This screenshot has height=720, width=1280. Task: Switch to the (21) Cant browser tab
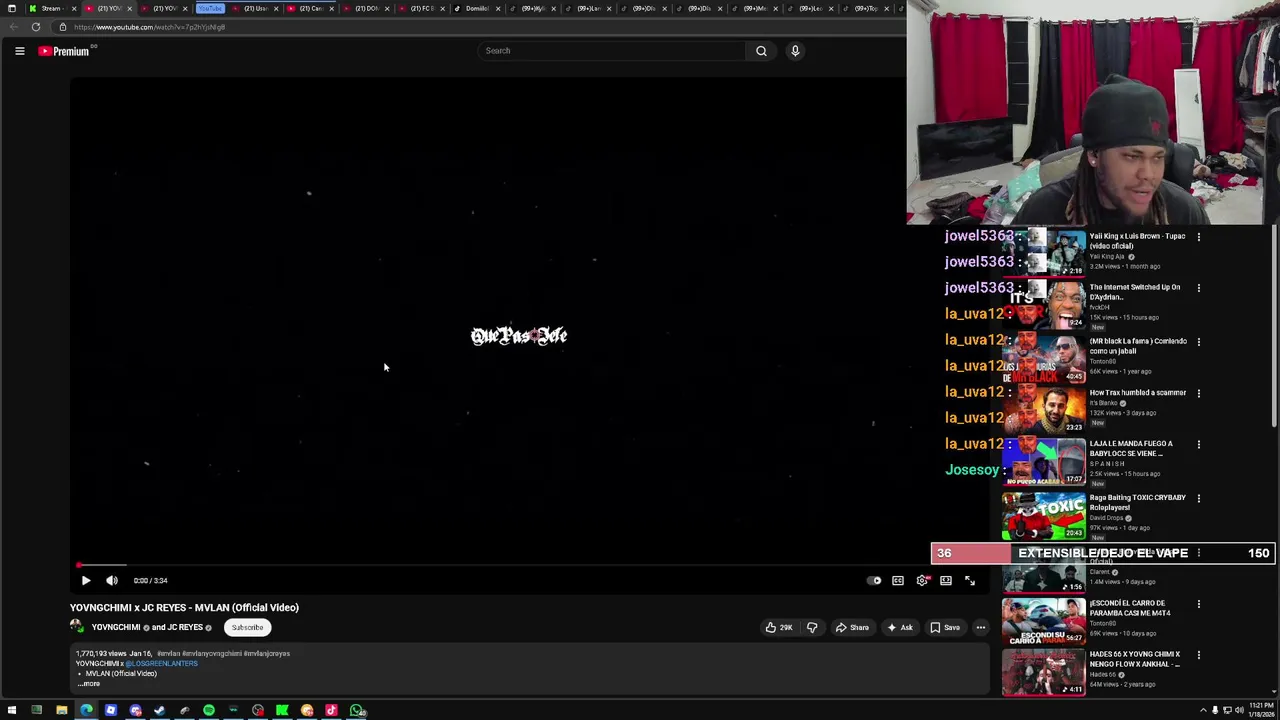click(x=310, y=8)
